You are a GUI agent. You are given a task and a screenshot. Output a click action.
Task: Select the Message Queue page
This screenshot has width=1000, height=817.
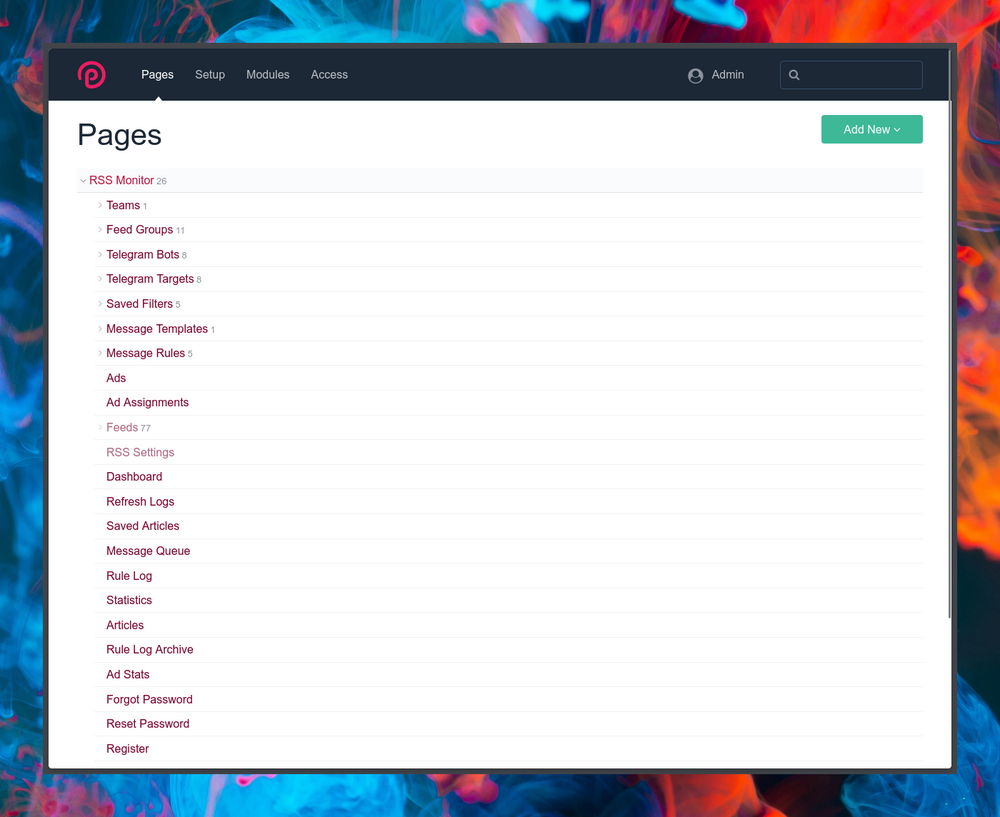click(148, 551)
